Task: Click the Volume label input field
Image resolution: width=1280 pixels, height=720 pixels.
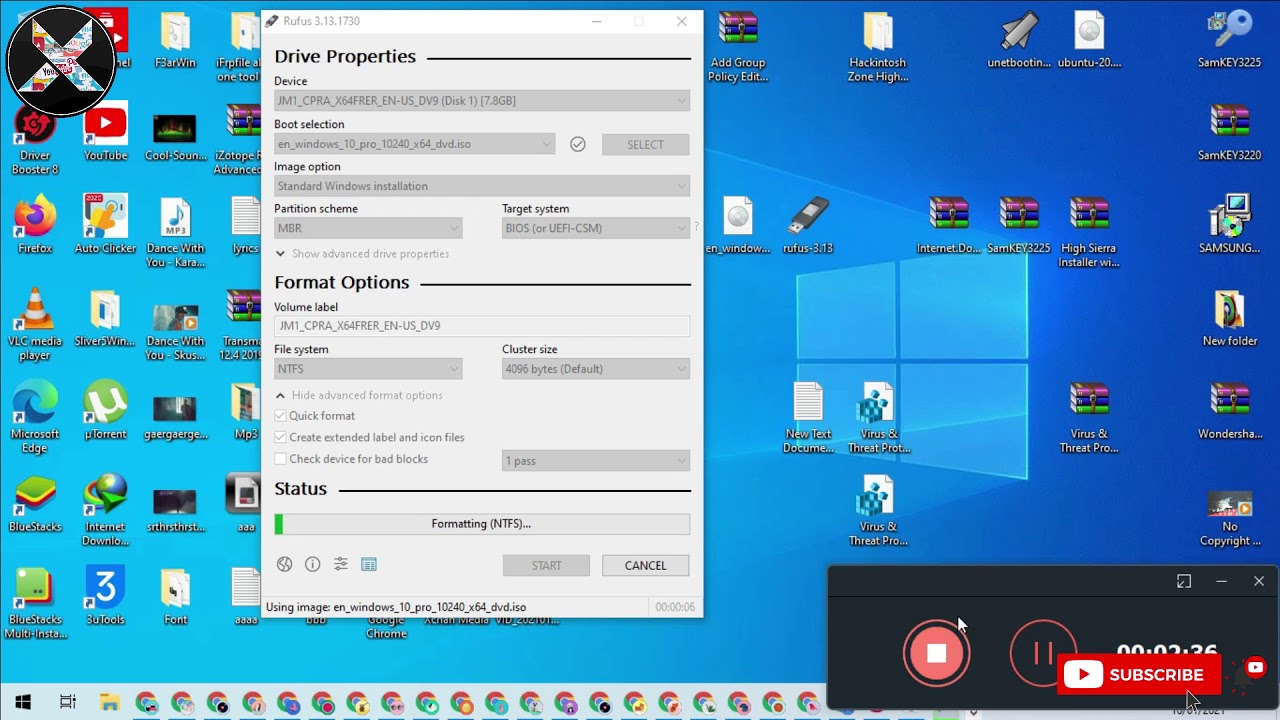Action: 482,326
